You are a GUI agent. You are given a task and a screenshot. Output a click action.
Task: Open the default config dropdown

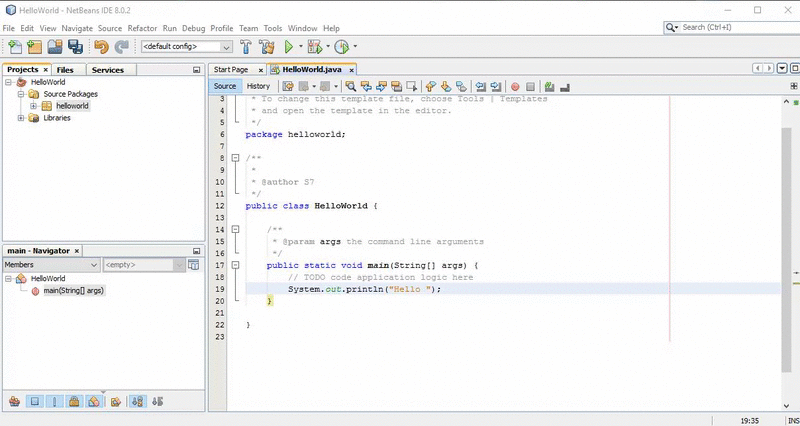tap(226, 47)
